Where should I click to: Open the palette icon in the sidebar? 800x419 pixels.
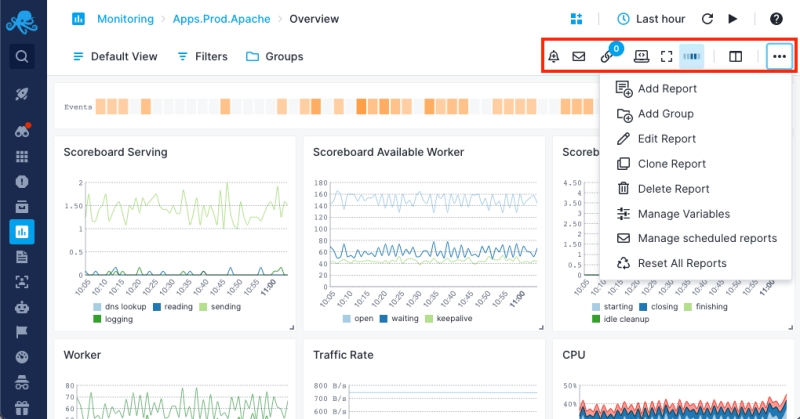coord(21,357)
